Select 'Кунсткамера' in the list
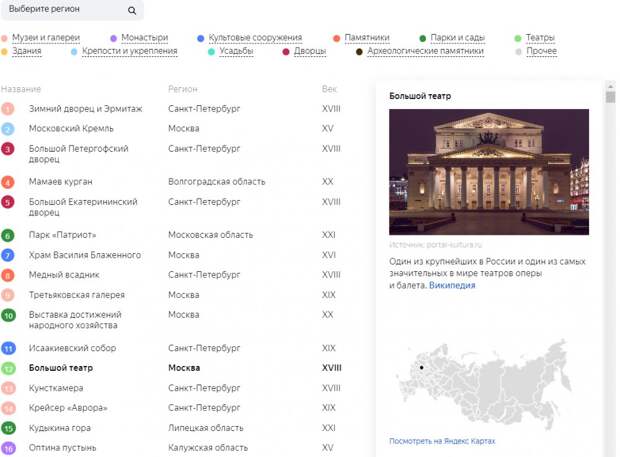This screenshot has width=620, height=457. tap(56, 388)
